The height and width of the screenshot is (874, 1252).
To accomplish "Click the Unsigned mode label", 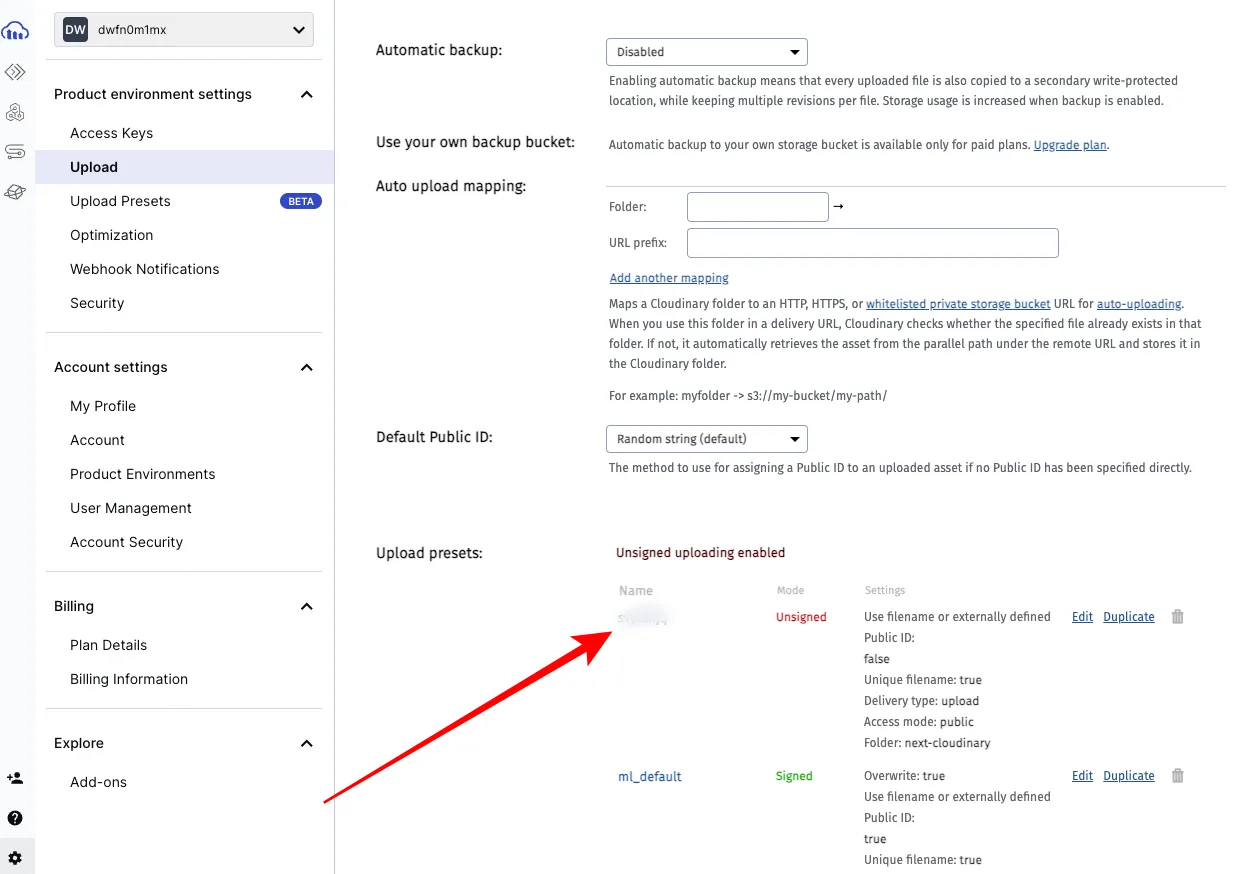I will coord(801,617).
